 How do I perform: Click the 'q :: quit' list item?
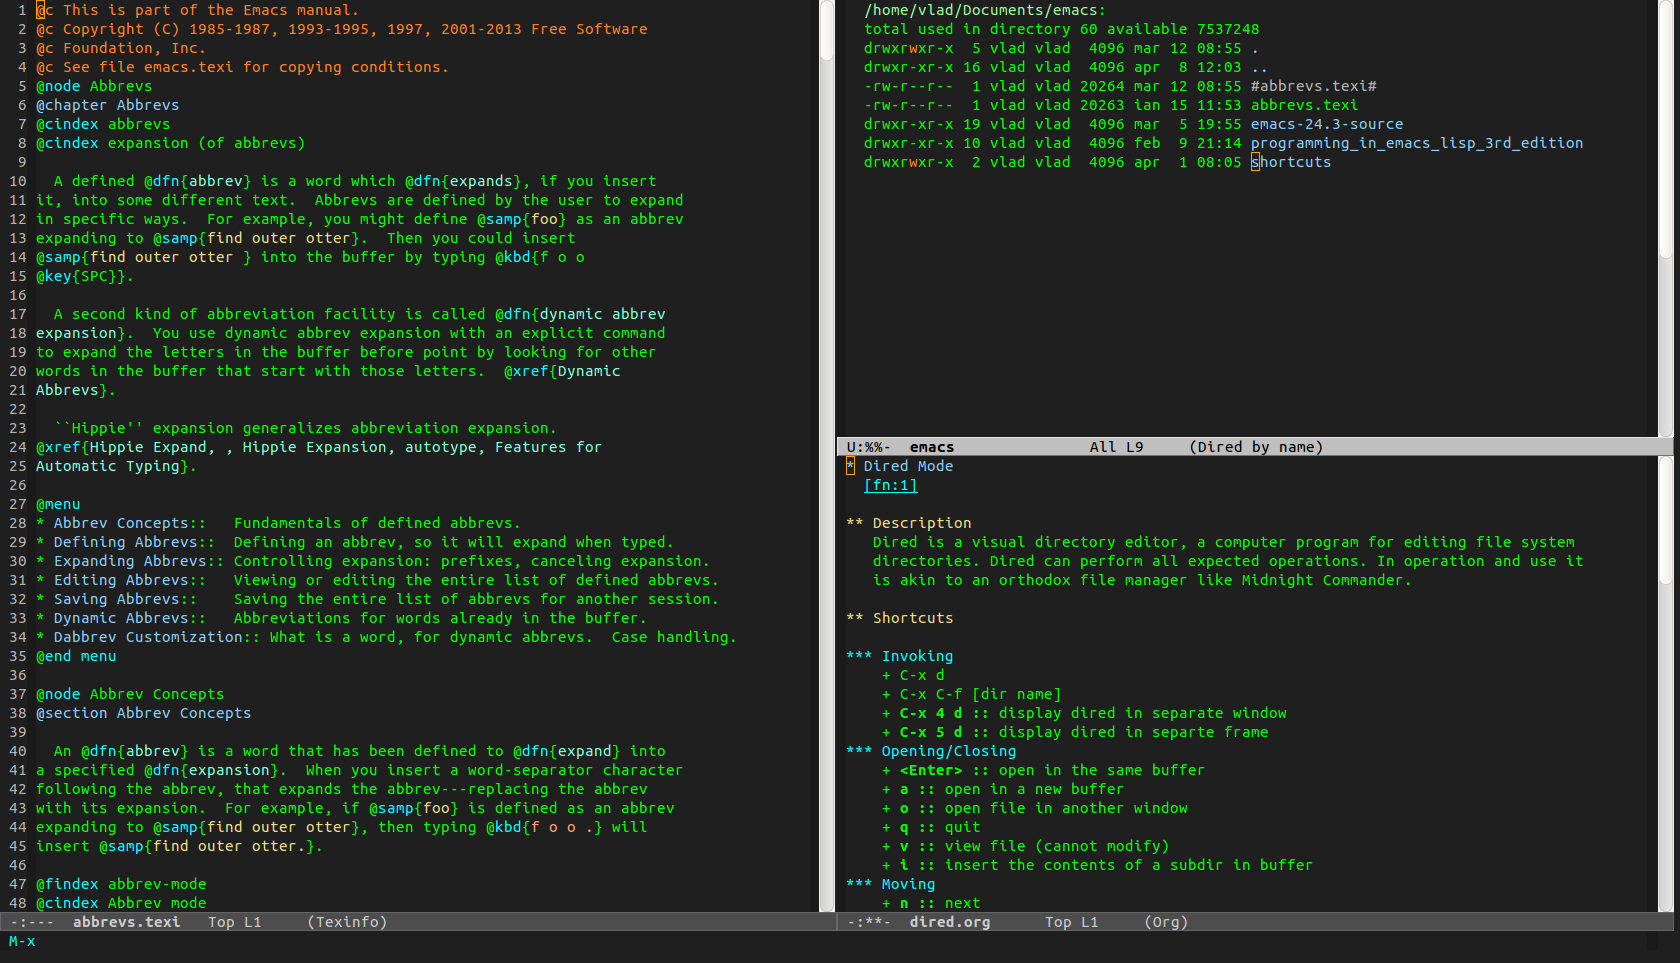pos(931,827)
